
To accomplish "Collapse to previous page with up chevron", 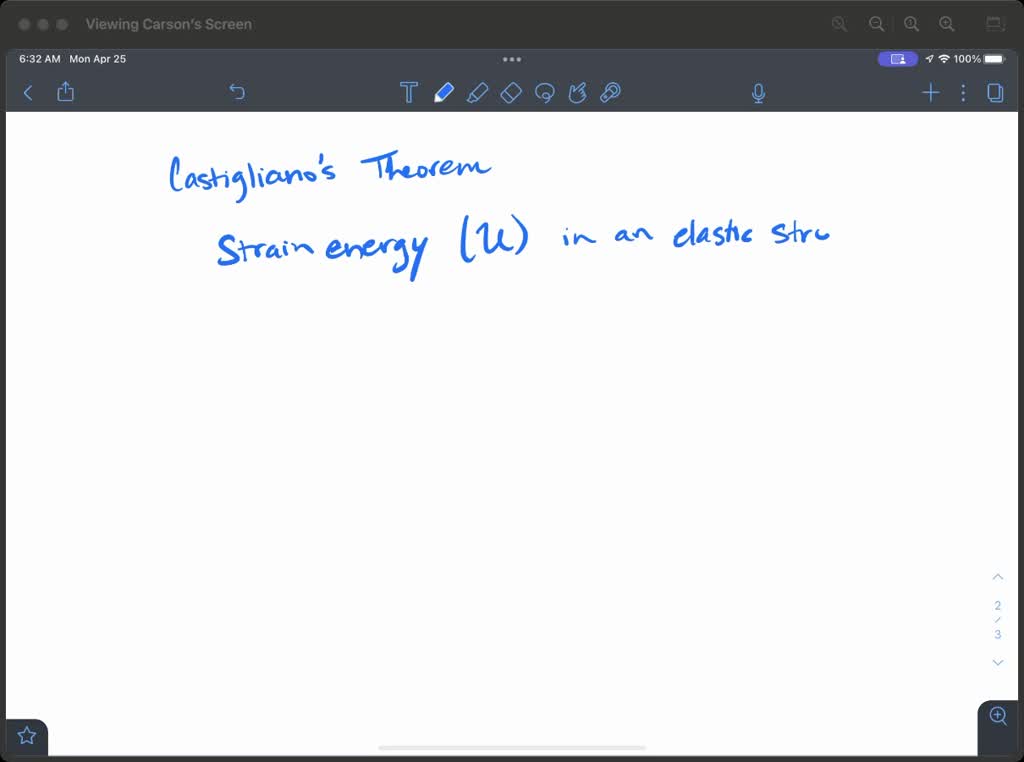I will click(997, 576).
